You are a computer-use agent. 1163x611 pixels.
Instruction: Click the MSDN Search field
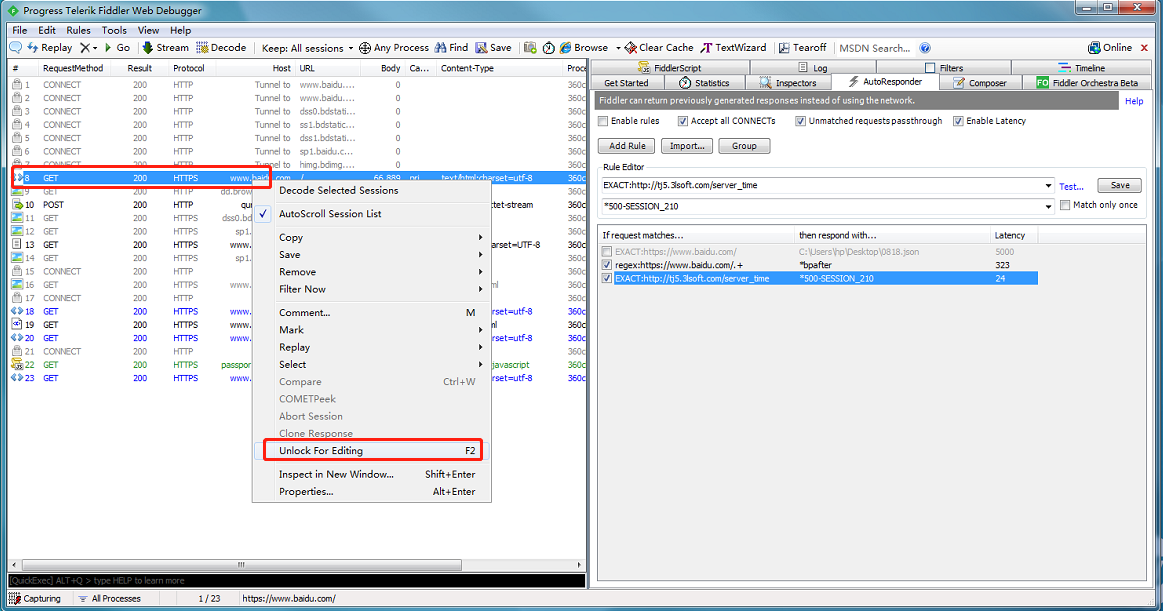(x=876, y=48)
